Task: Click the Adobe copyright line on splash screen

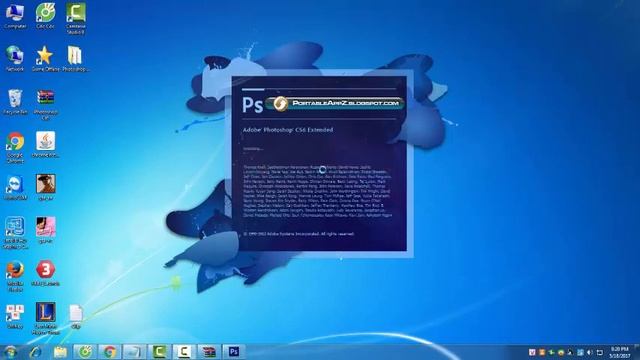Action: coord(298,234)
